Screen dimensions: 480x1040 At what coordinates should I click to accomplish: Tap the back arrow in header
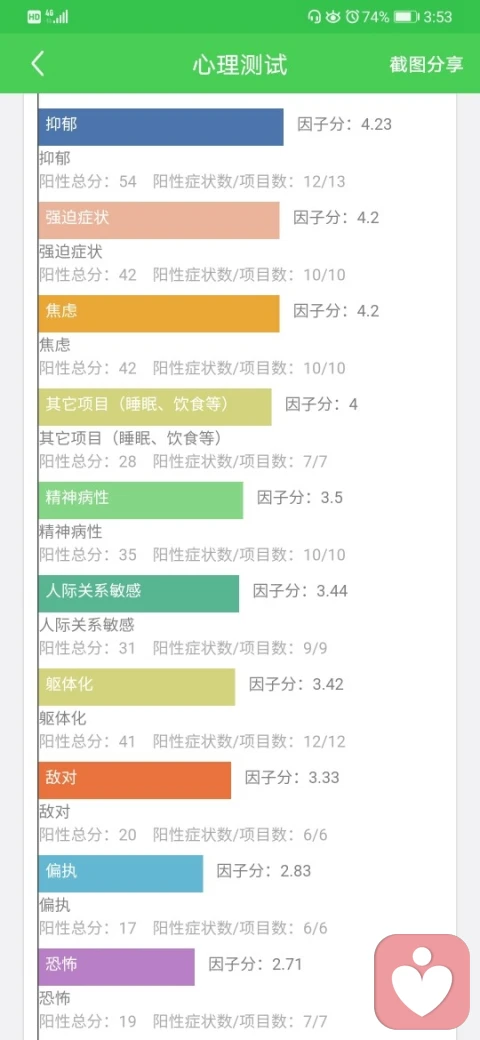pos(38,64)
